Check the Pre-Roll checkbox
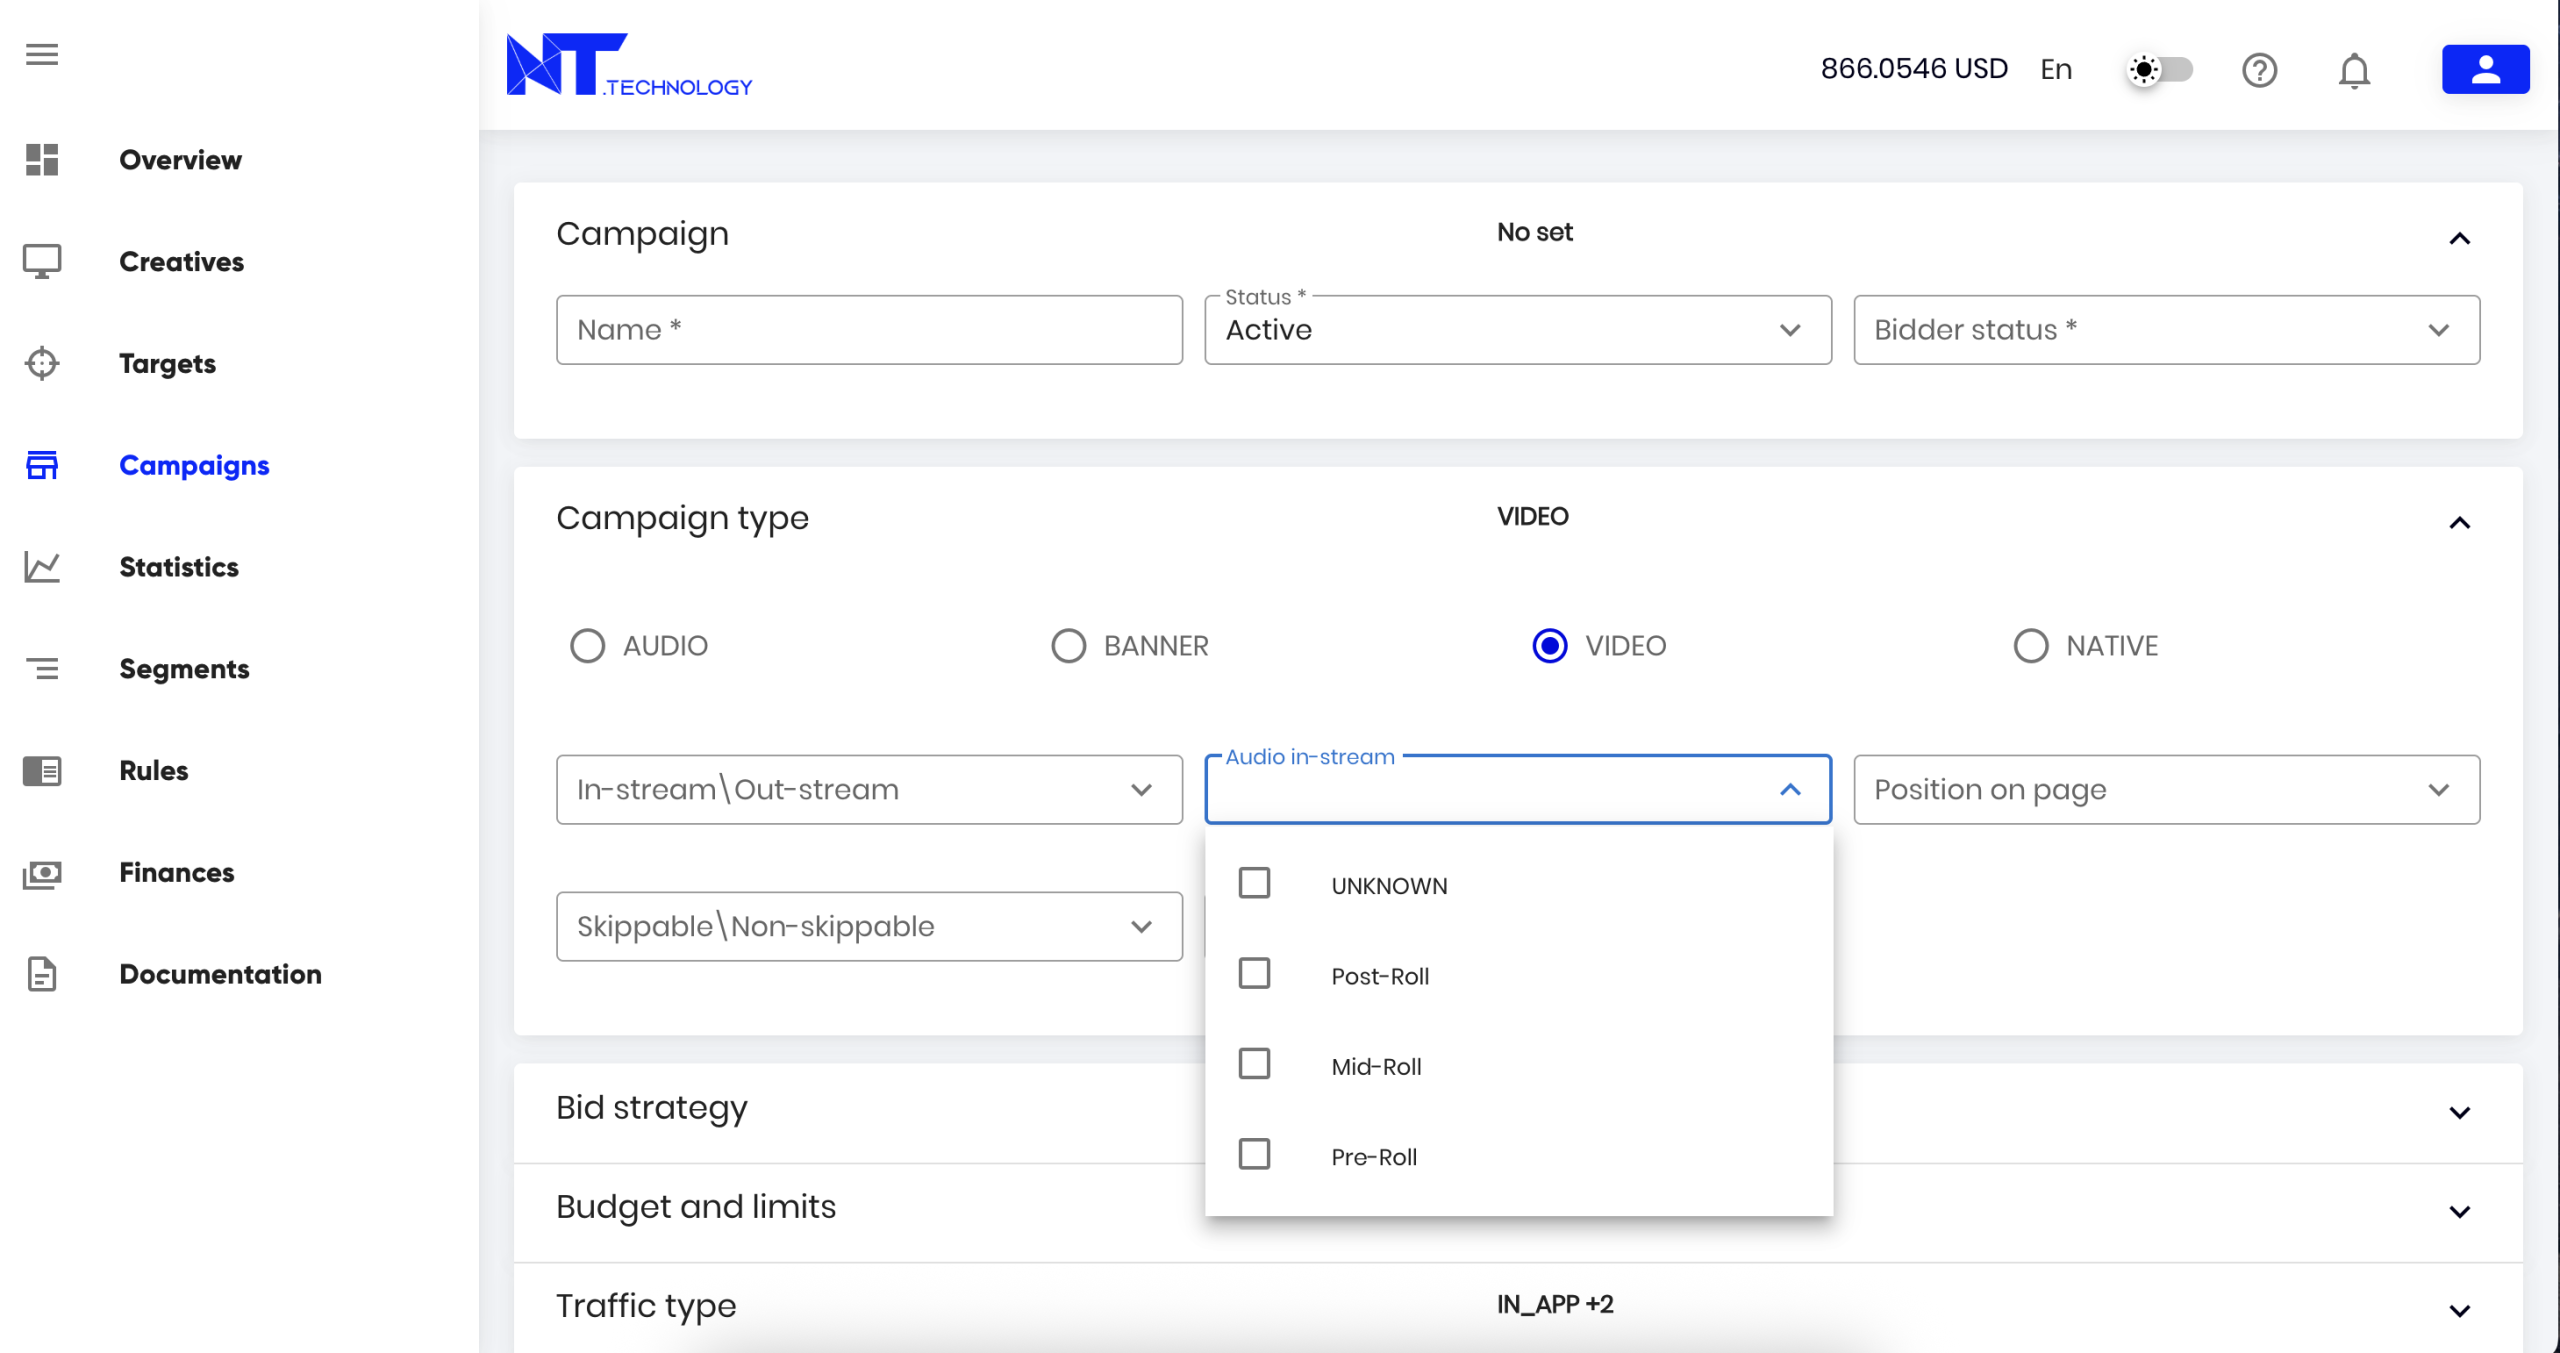2560x1353 pixels. [1254, 1155]
